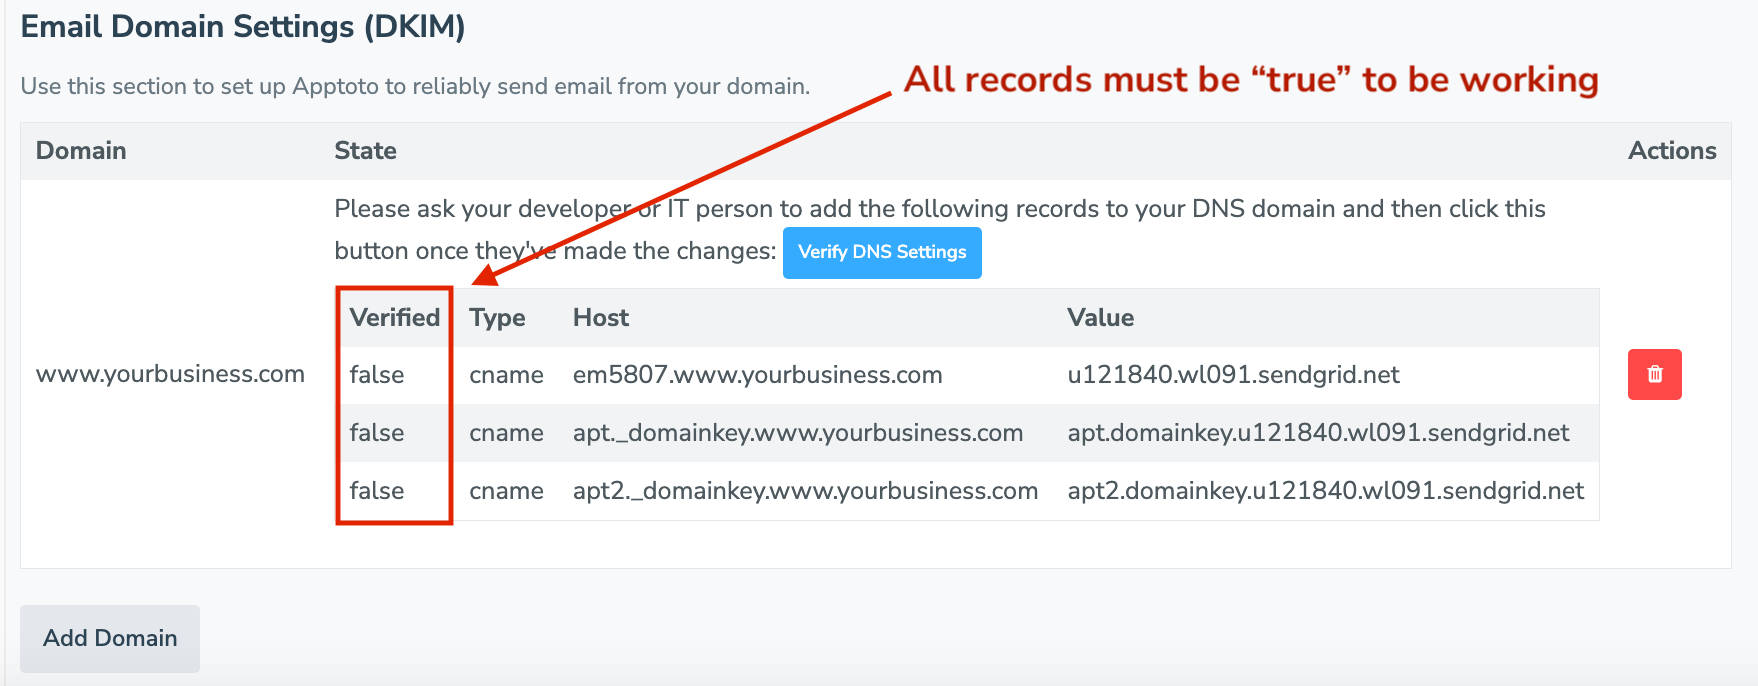Click the Type column header
The width and height of the screenshot is (1758, 686).
(x=497, y=317)
